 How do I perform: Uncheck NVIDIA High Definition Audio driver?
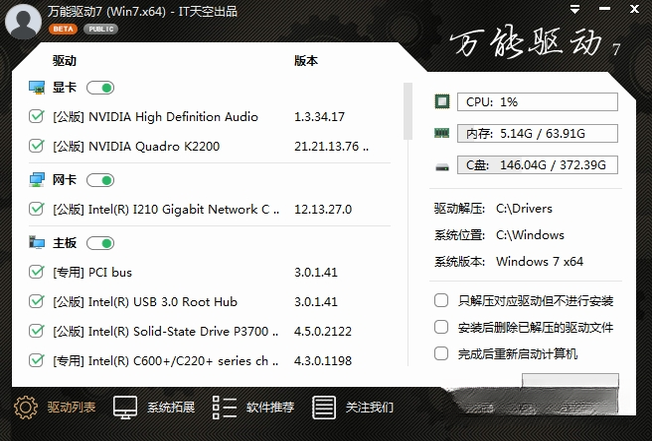click(37, 116)
